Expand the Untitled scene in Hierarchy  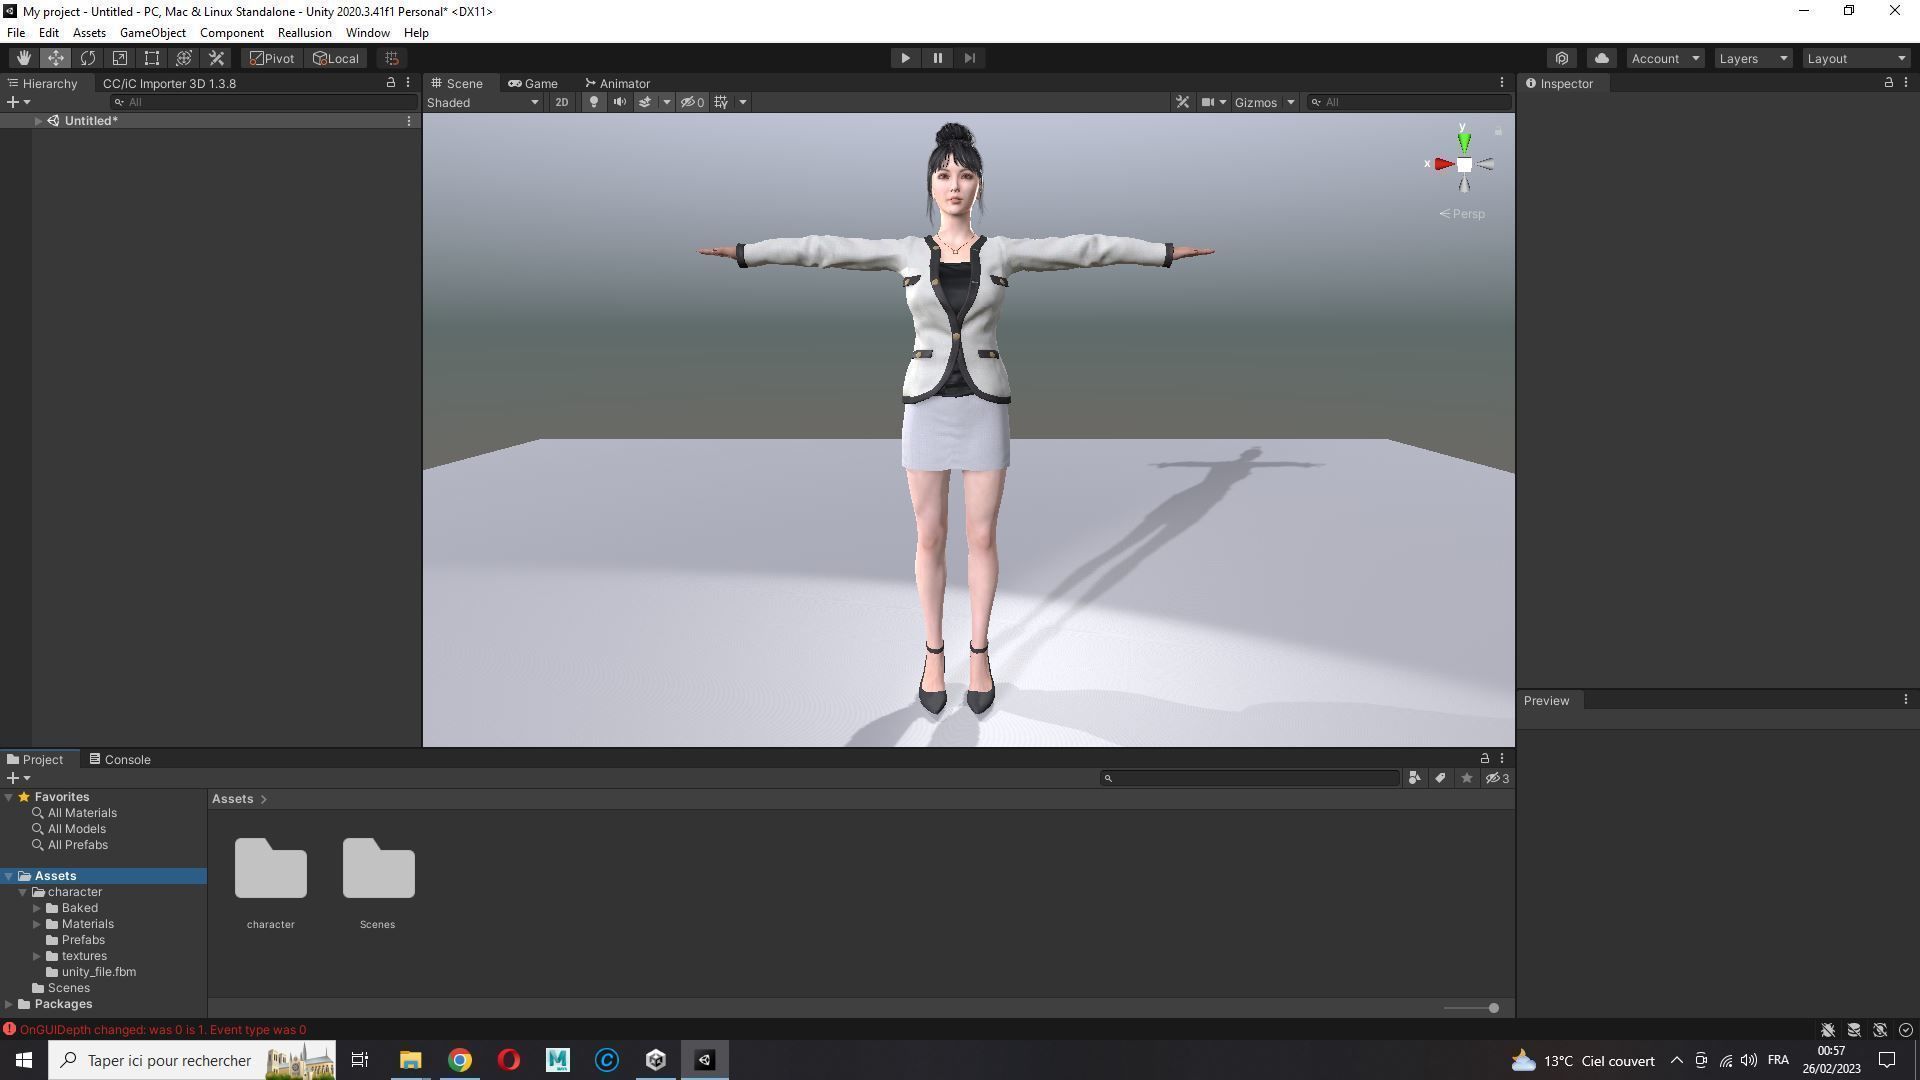tap(38, 121)
